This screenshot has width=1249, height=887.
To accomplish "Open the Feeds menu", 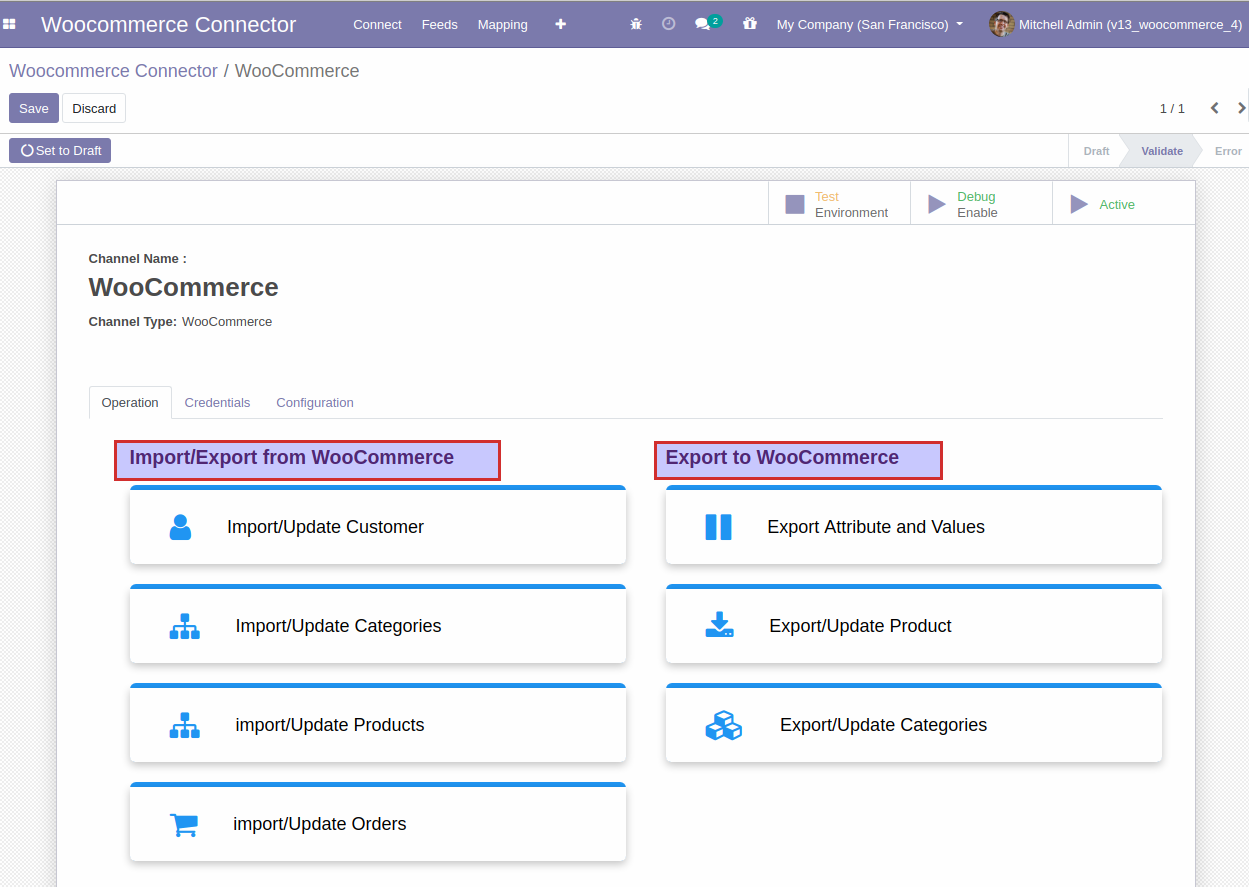I will (x=439, y=24).
